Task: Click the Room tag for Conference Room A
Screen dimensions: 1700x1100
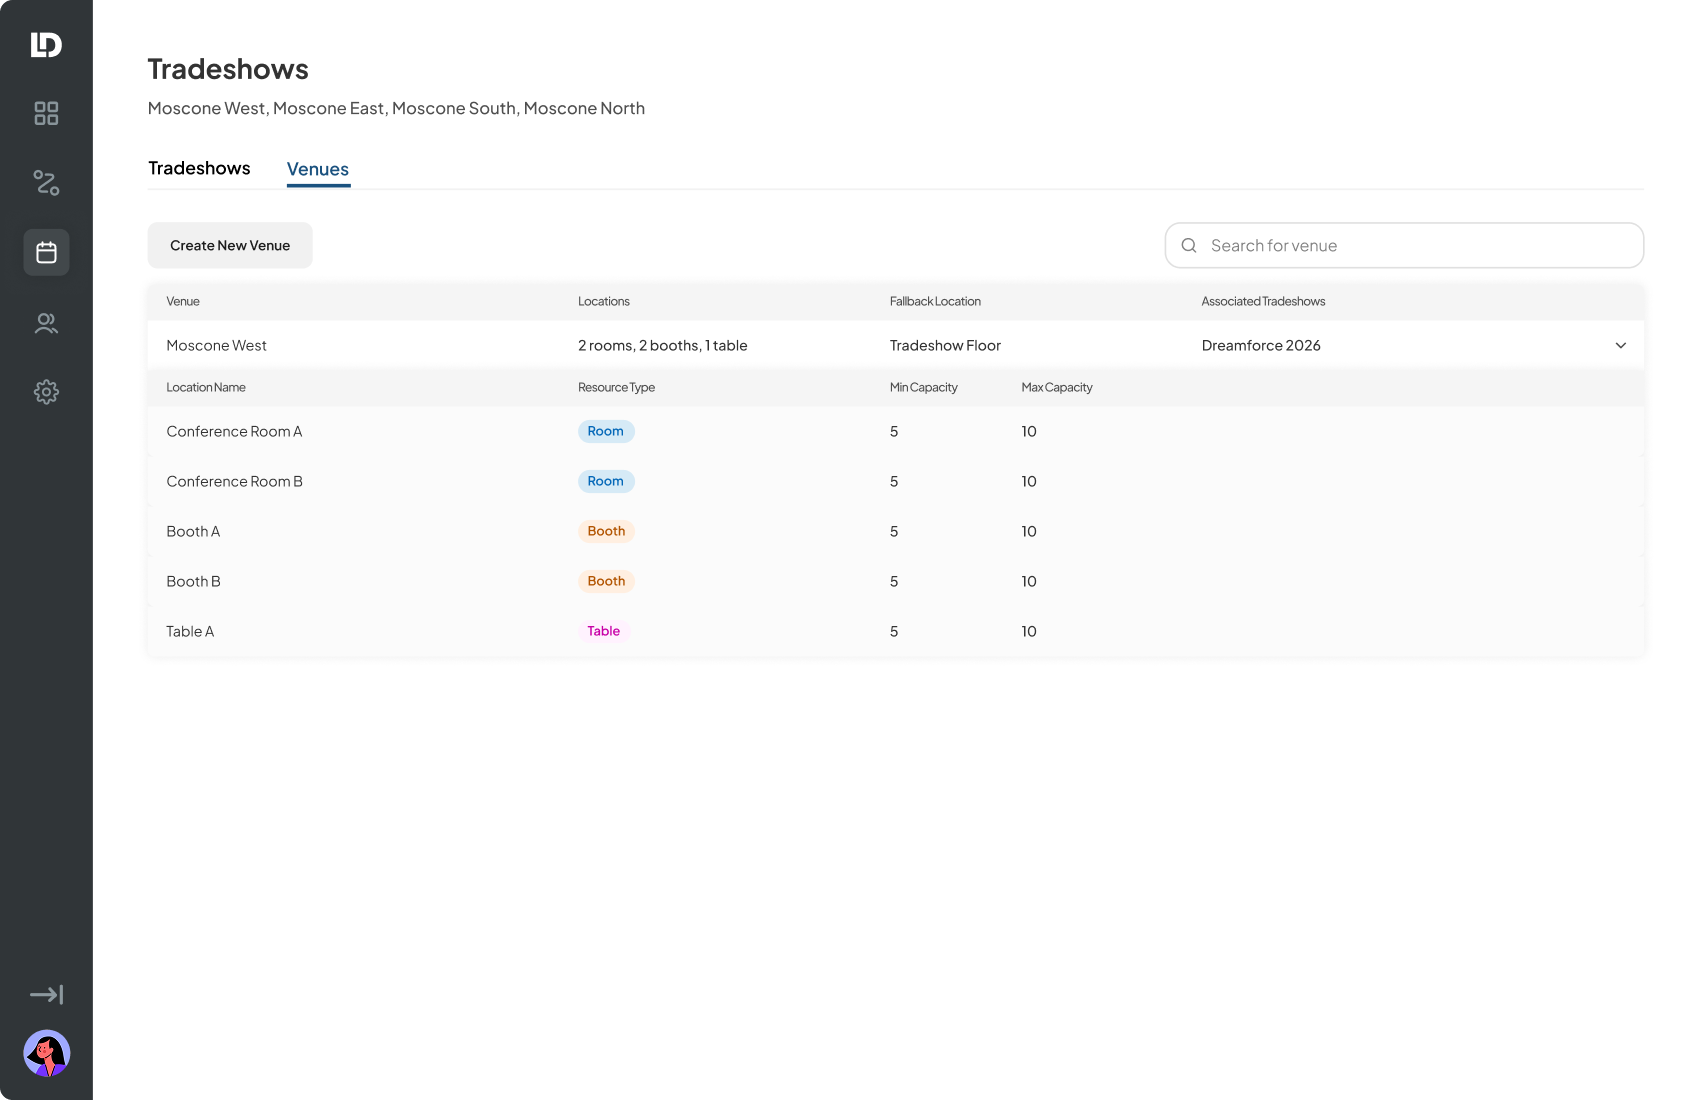Action: [606, 431]
